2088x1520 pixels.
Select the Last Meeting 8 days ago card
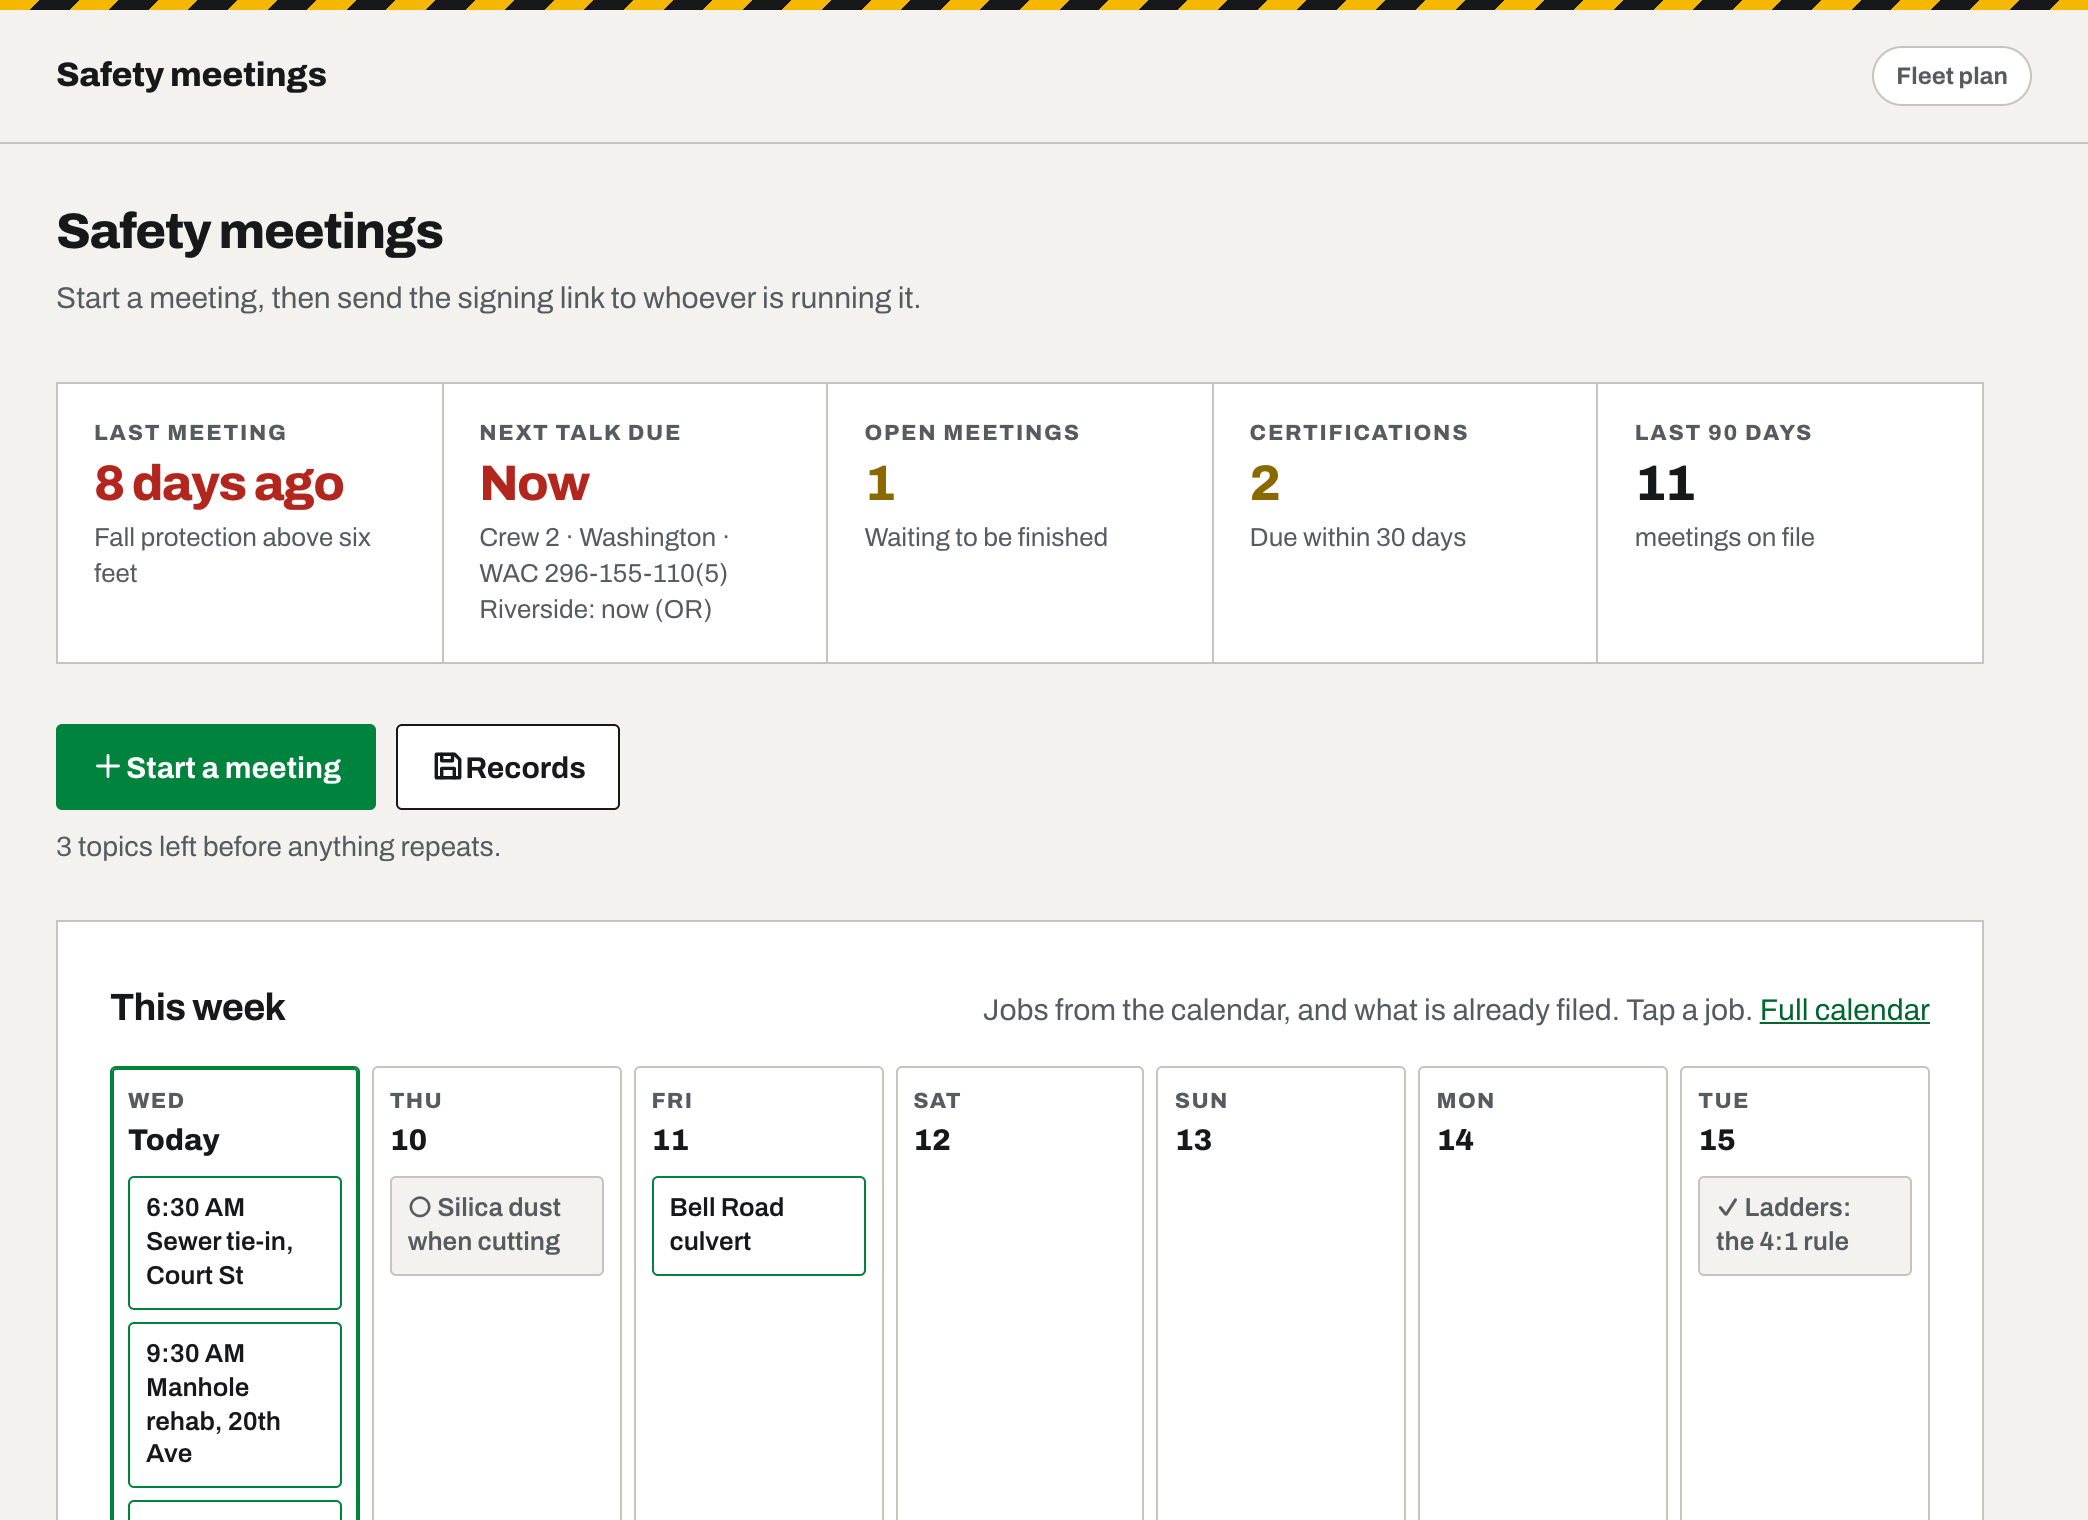(250, 523)
